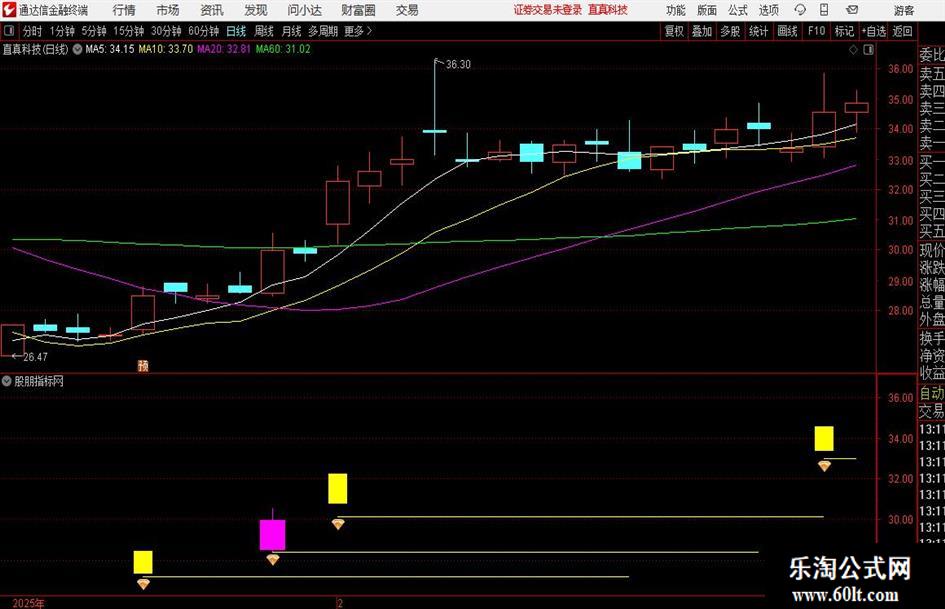This screenshot has width=945, height=609.
Task: Click the 36.30 high price label
Action: [x=458, y=65]
